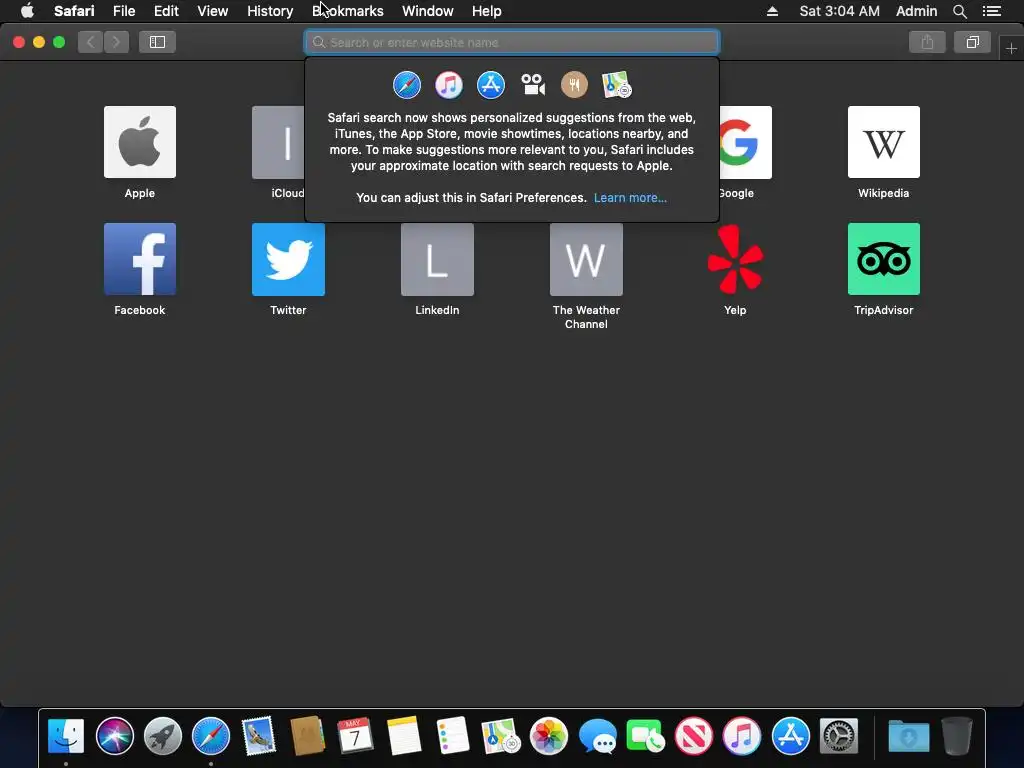
Task: Open the Downloads folder in the Dock
Action: pyautogui.click(x=908, y=736)
